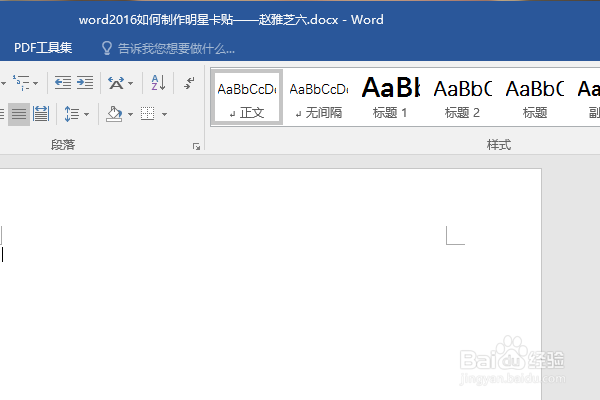600x400 pixels.
Task: Open the borders dropdown arrow
Action: coord(165,114)
